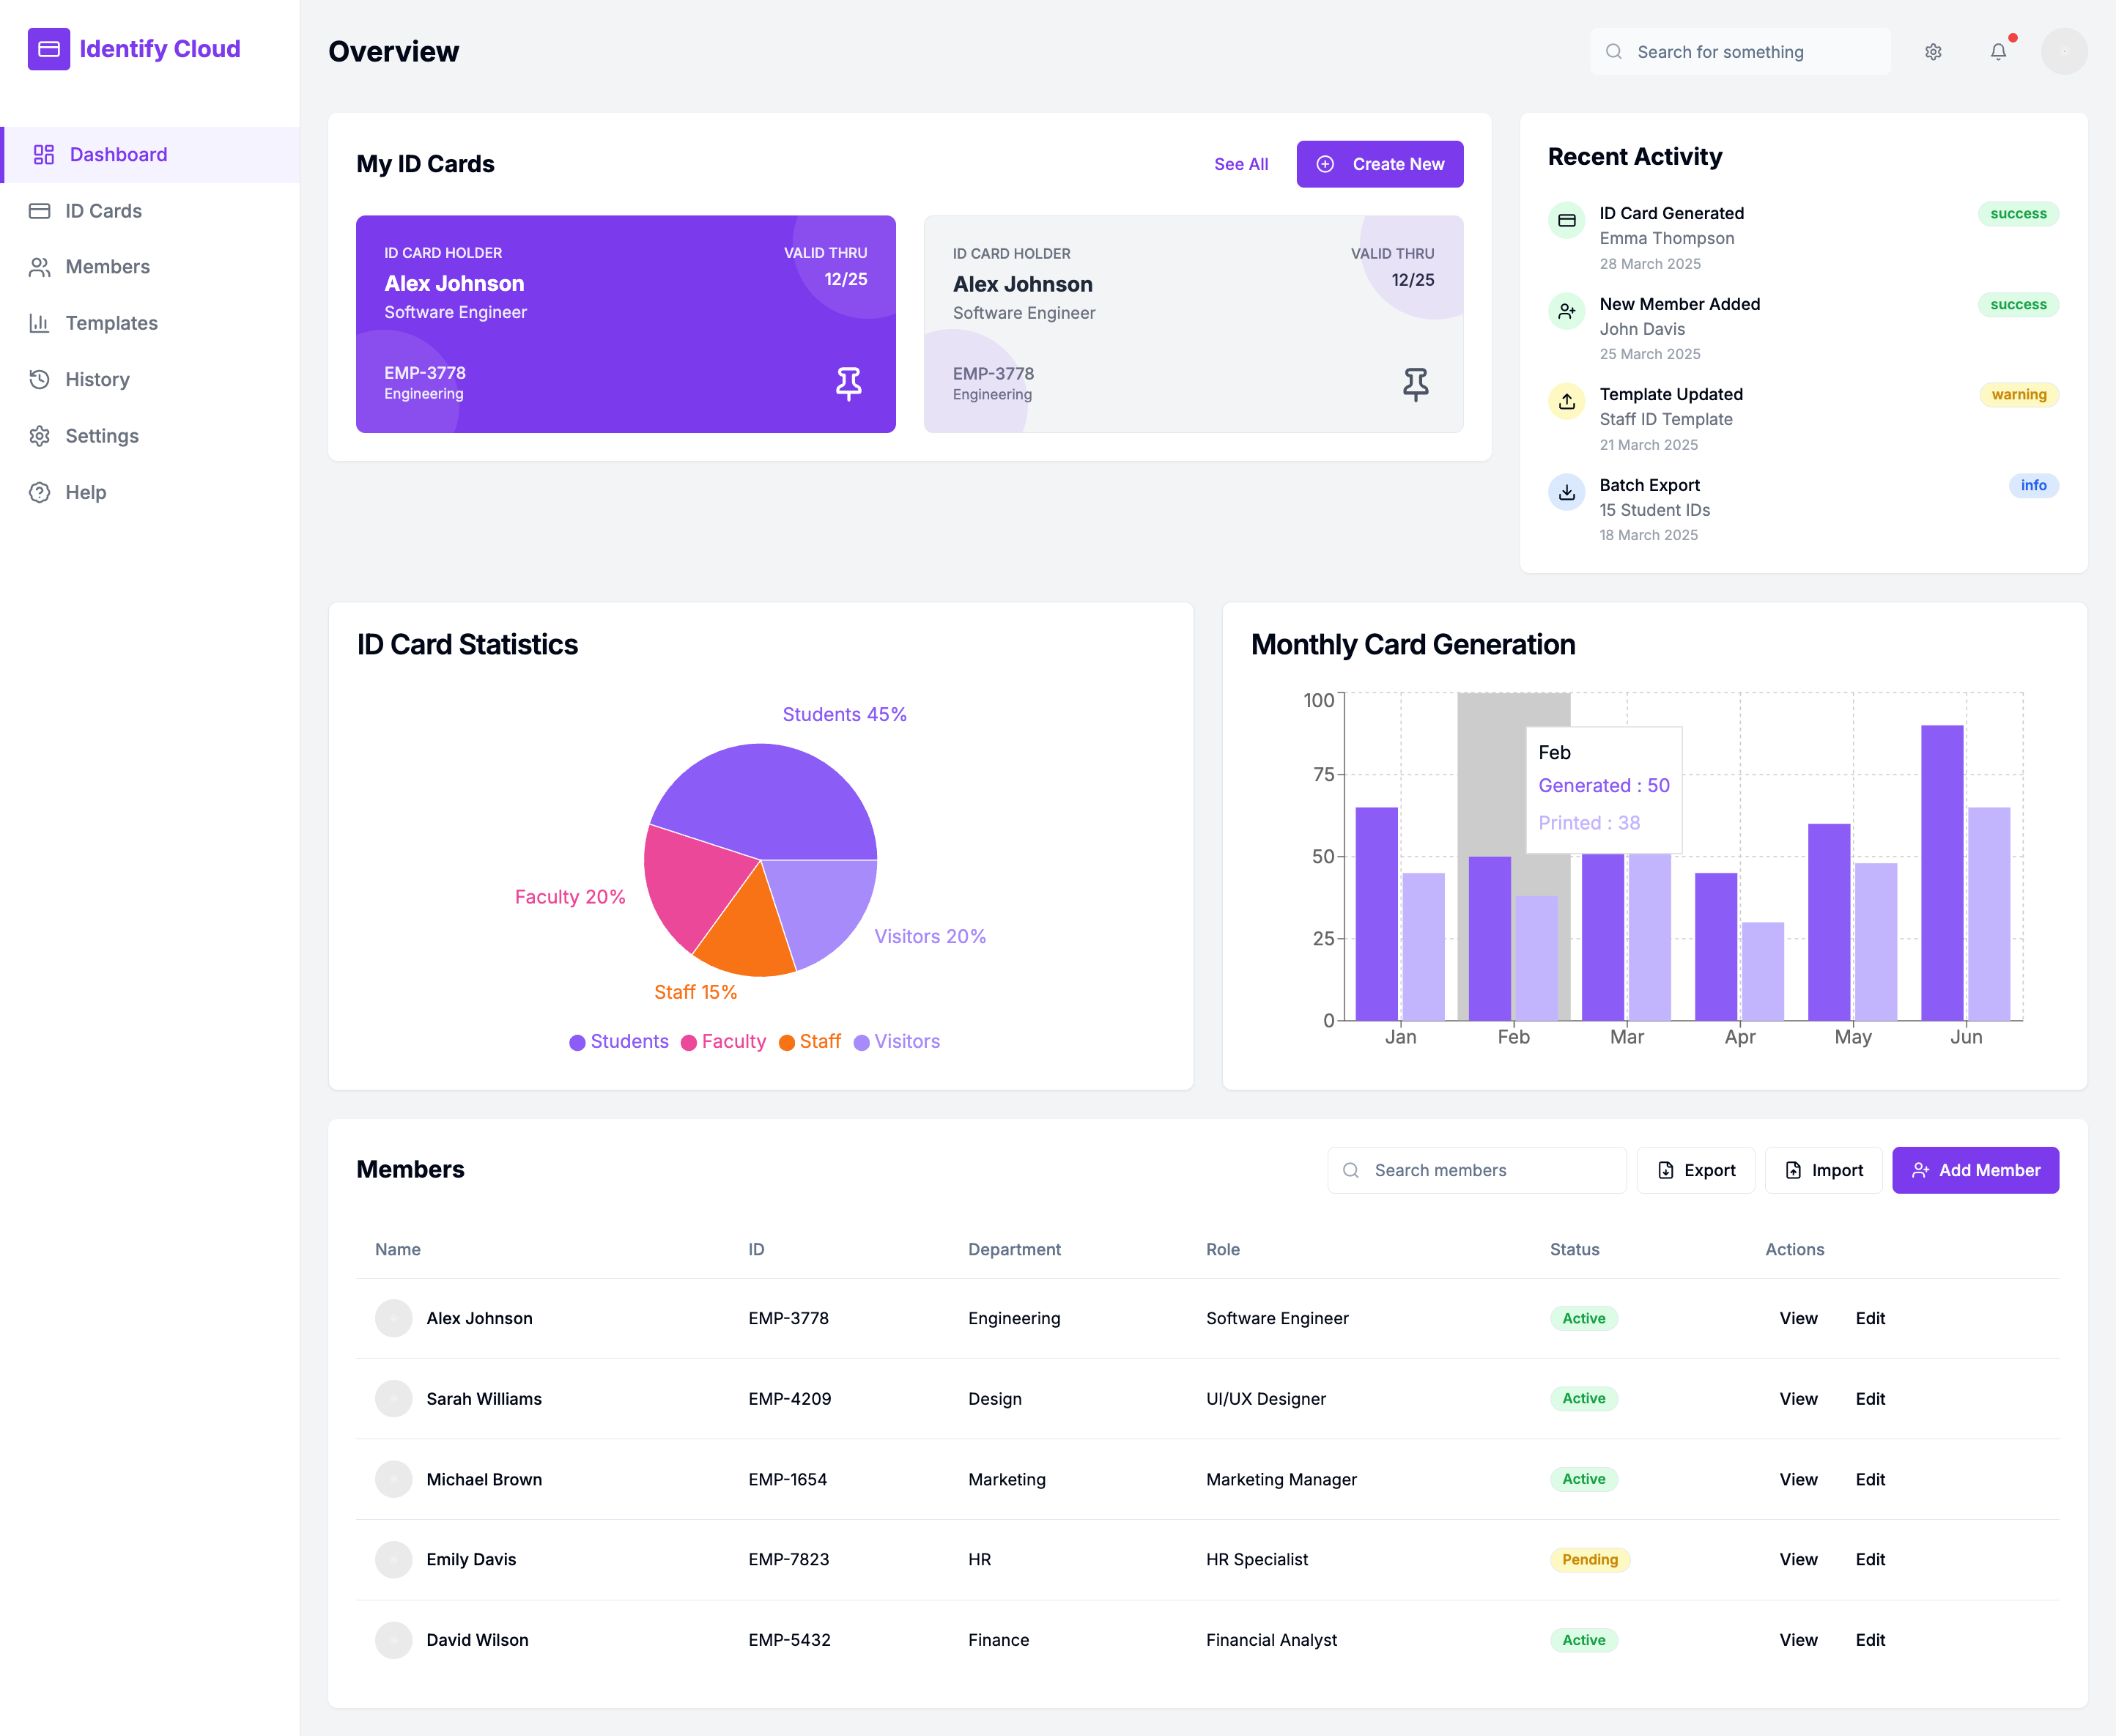This screenshot has height=1736, width=2116.
Task: Click the Identify Cloud logo icon
Action: pos(49,49)
